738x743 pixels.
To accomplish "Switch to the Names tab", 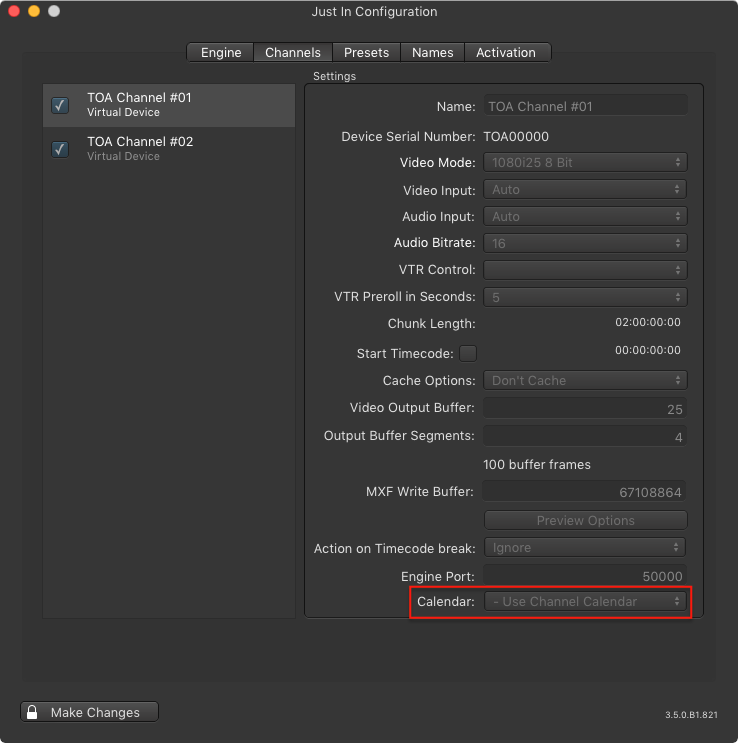I will [x=432, y=53].
